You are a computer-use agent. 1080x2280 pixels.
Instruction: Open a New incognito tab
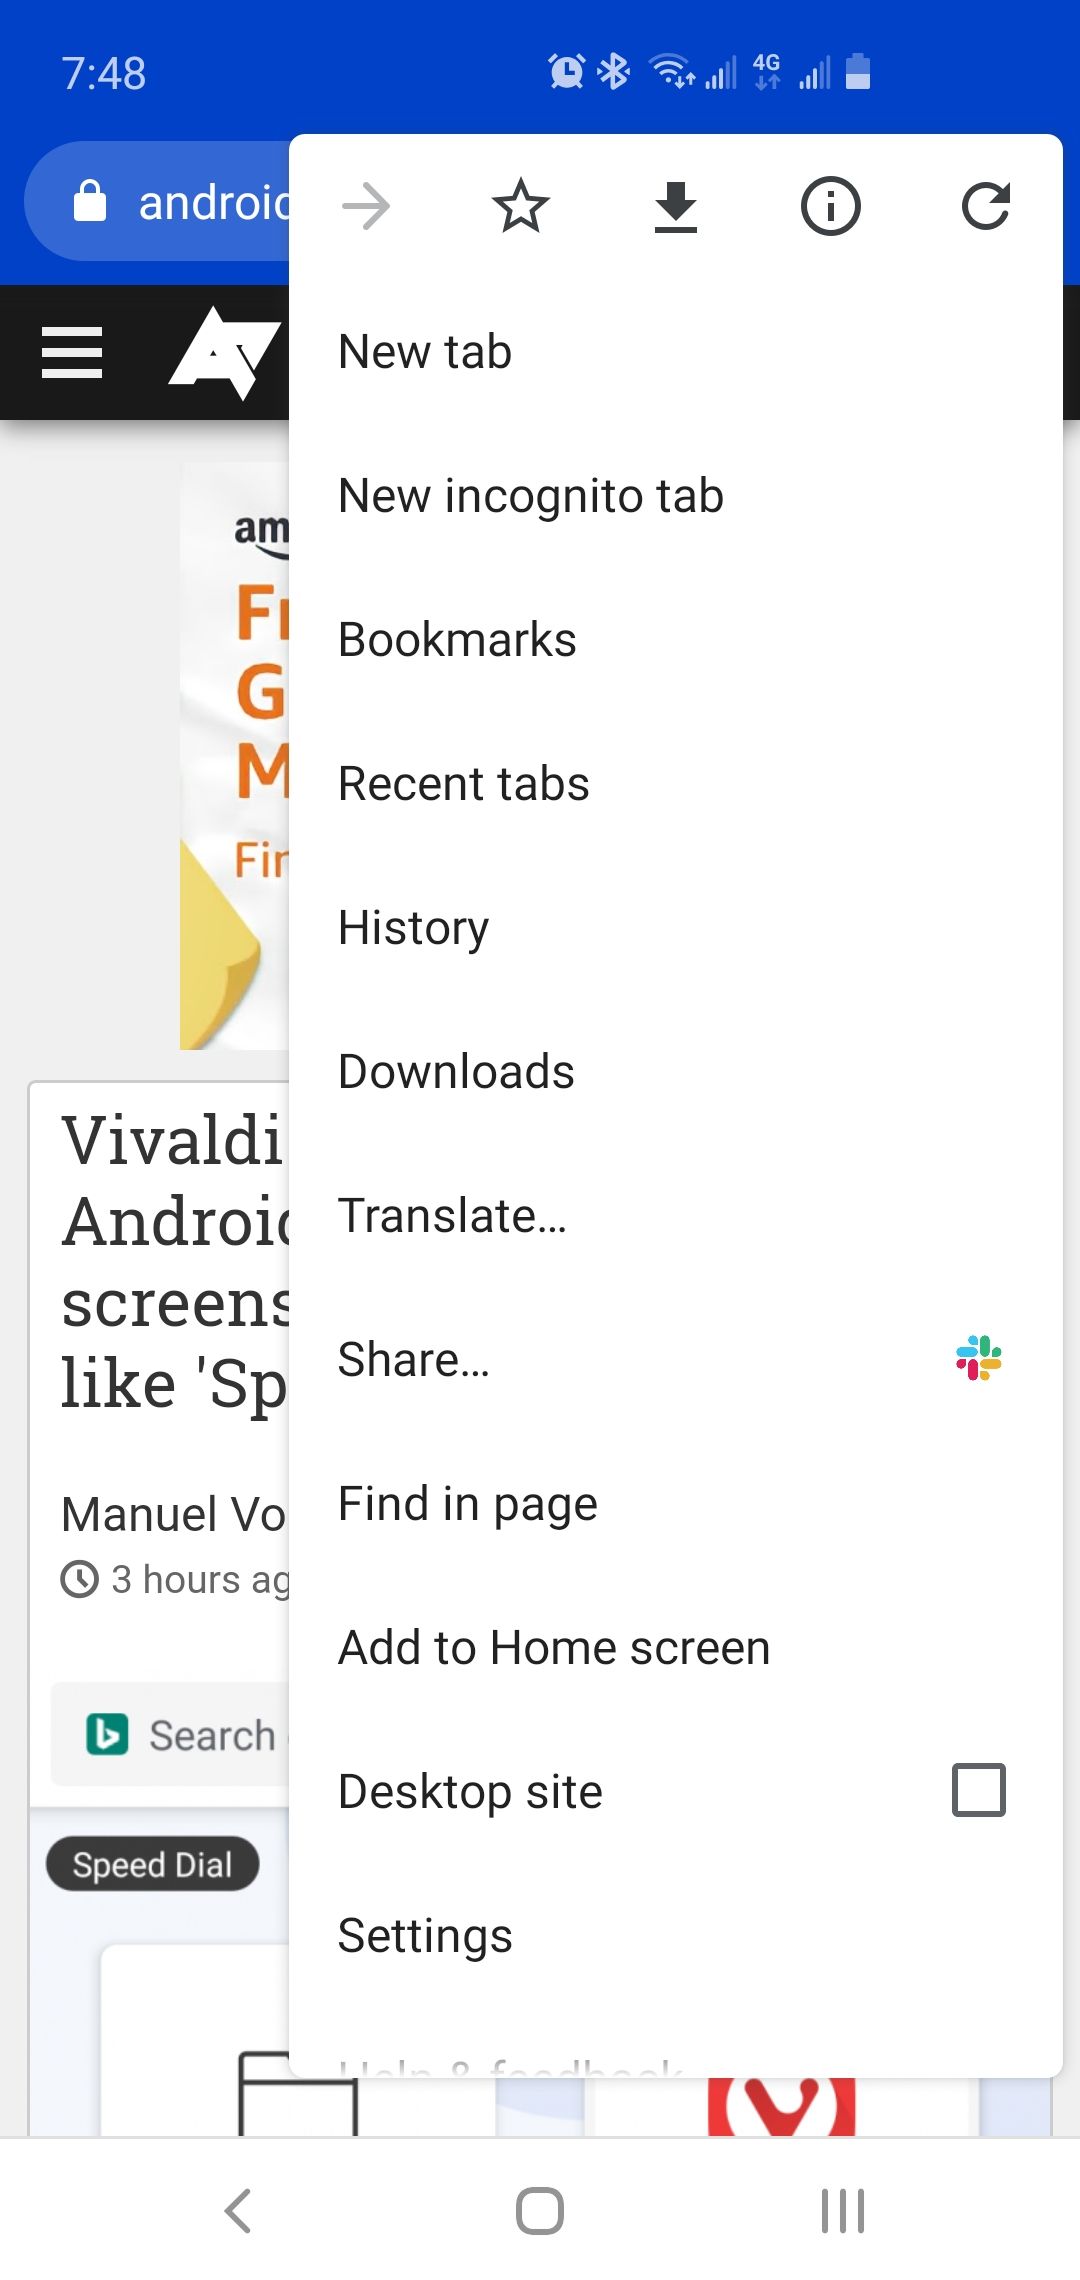tap(531, 496)
